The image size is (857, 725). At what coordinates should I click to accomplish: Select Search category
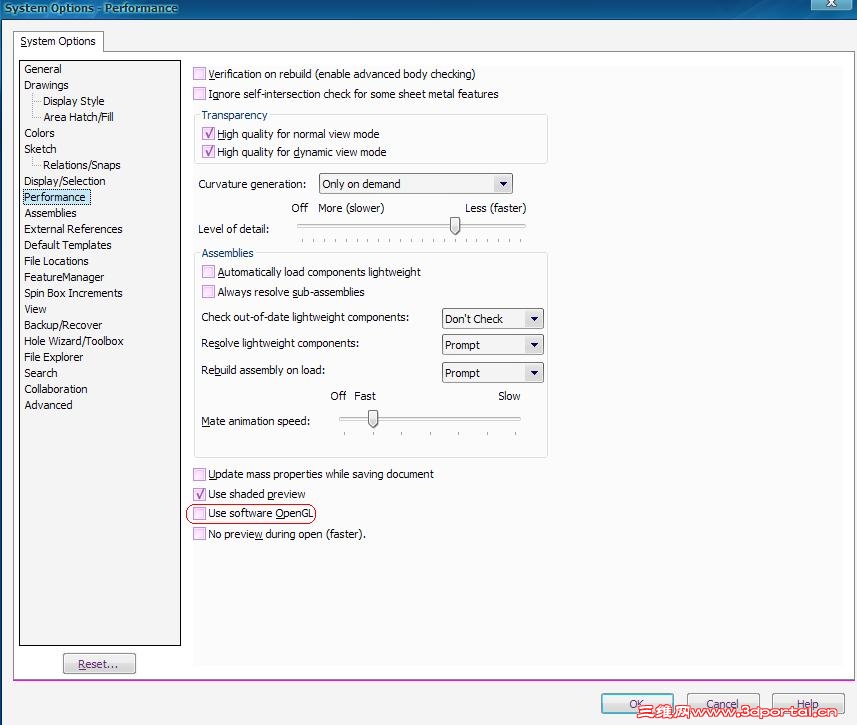[x=41, y=373]
